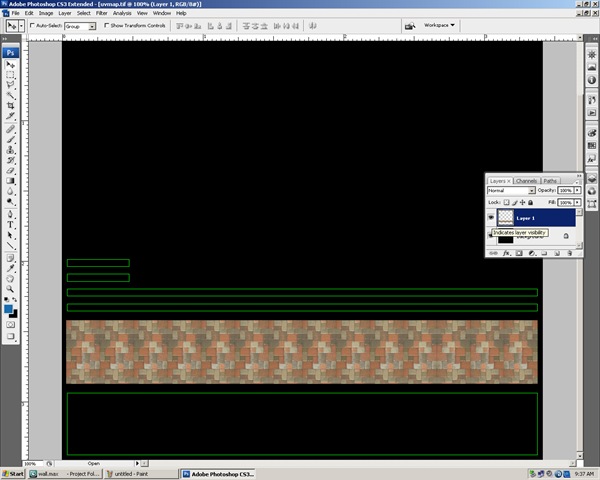Select the Blur tool

pos(10,191)
